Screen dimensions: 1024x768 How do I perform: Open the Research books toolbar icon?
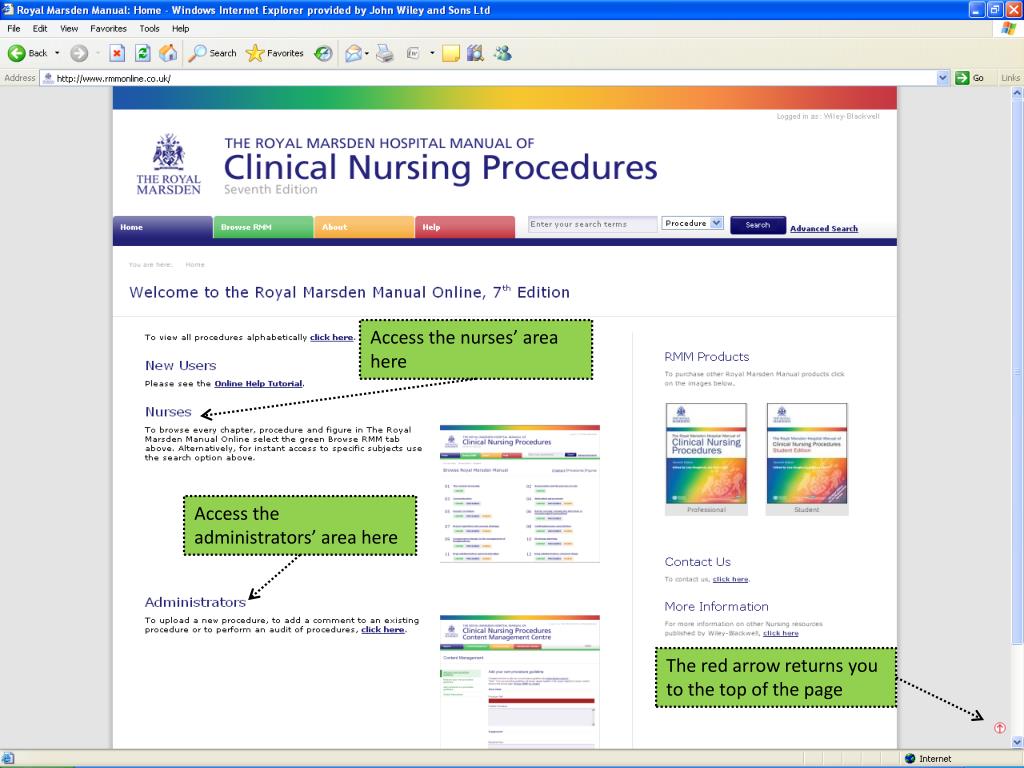pyautogui.click(x=475, y=53)
